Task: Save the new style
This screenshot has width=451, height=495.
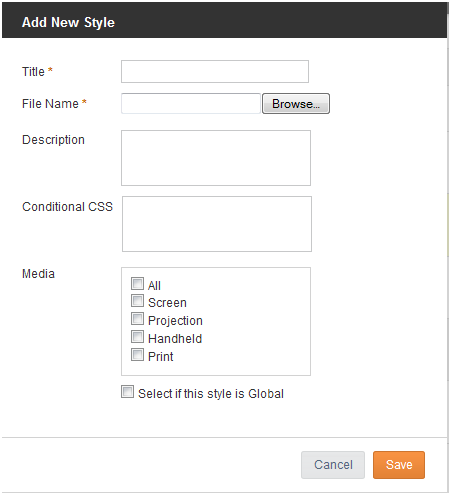Action: click(x=399, y=465)
